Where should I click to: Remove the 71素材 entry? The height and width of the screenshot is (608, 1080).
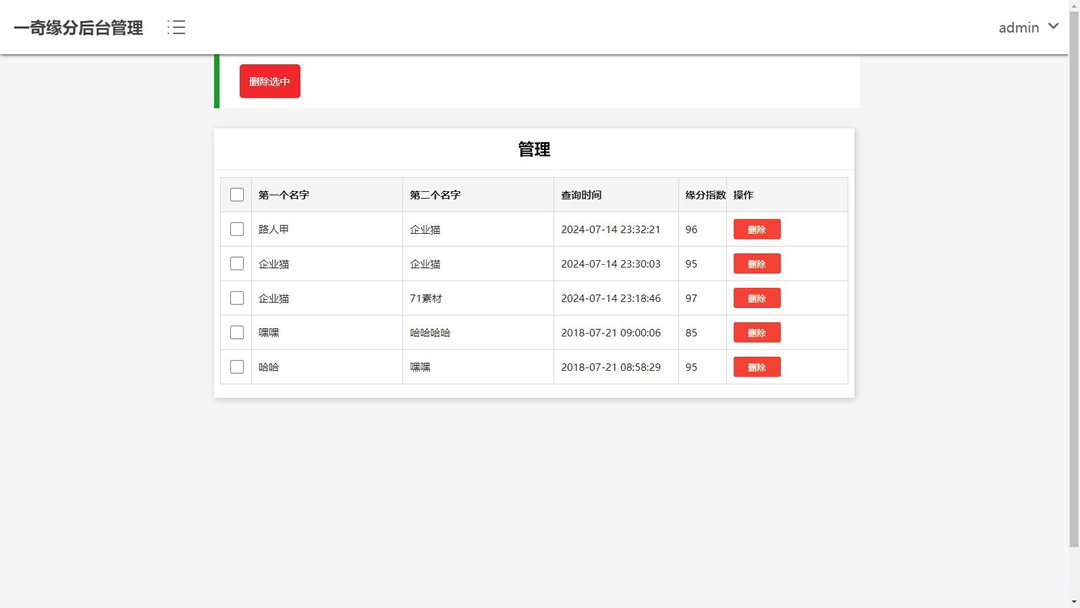tap(757, 298)
